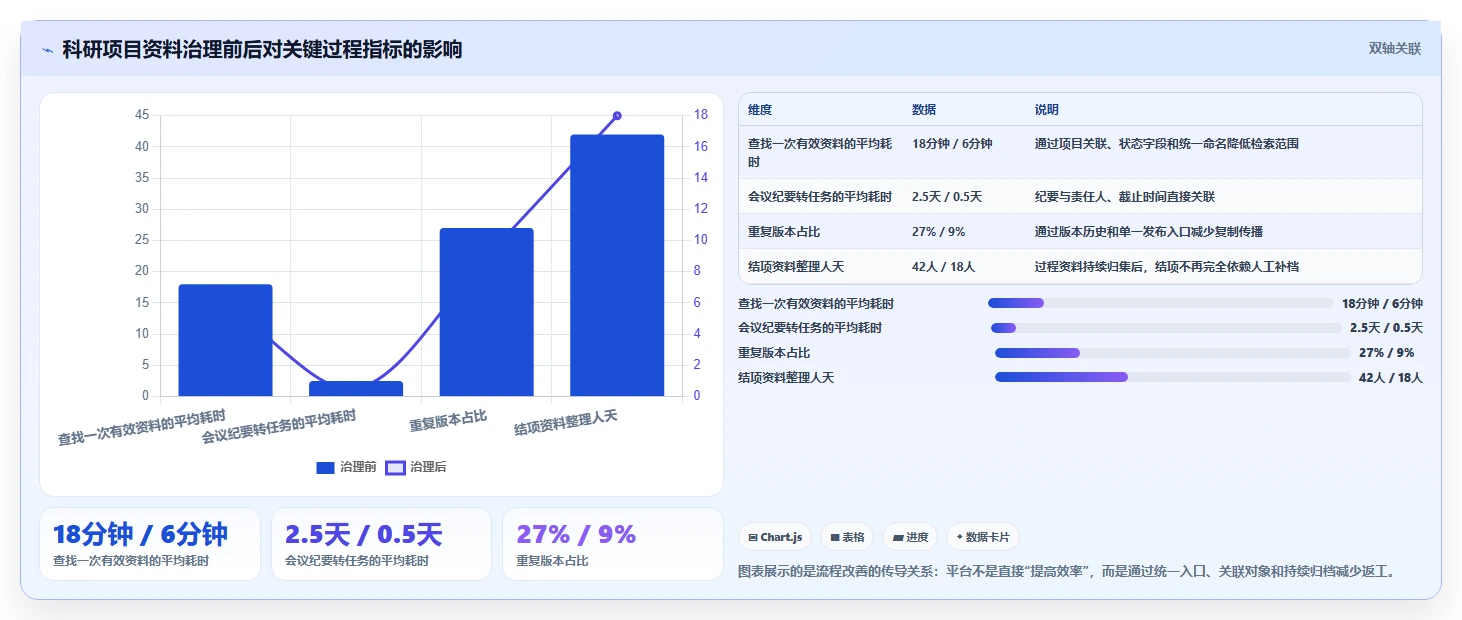
Task: Toggle the 治理后 legend item
Action: tap(416, 467)
